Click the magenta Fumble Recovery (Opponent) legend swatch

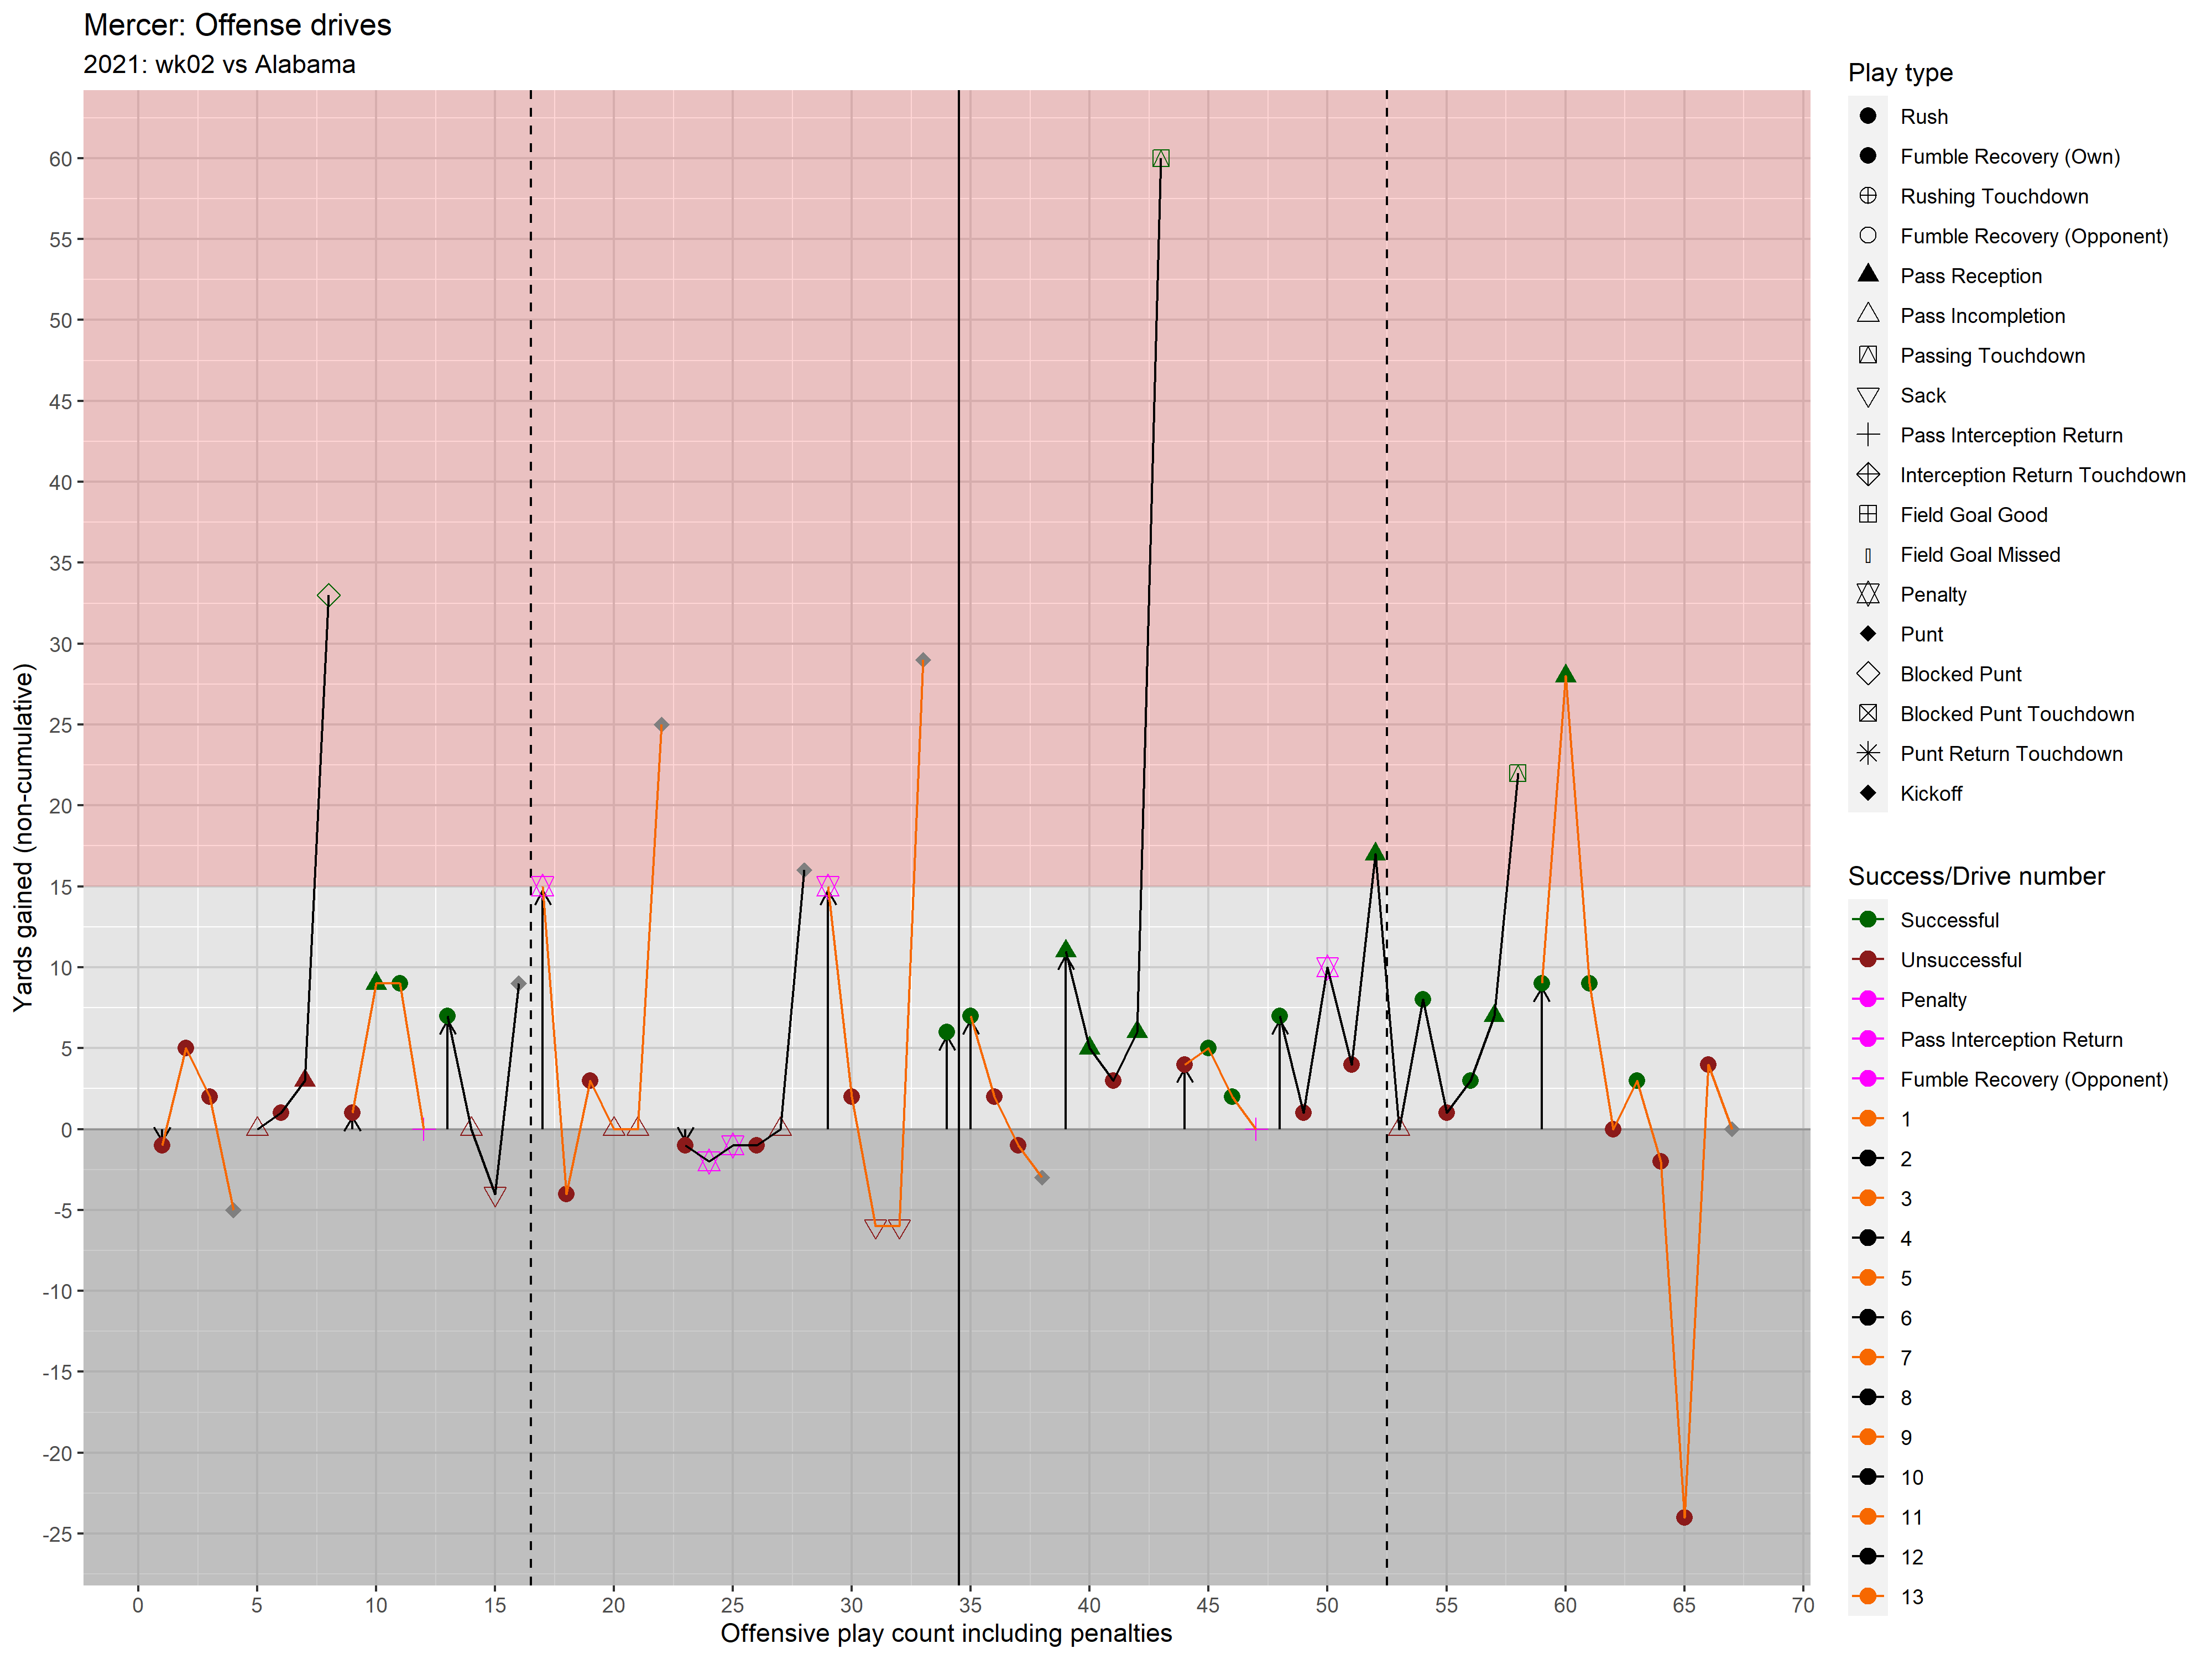[1867, 1079]
